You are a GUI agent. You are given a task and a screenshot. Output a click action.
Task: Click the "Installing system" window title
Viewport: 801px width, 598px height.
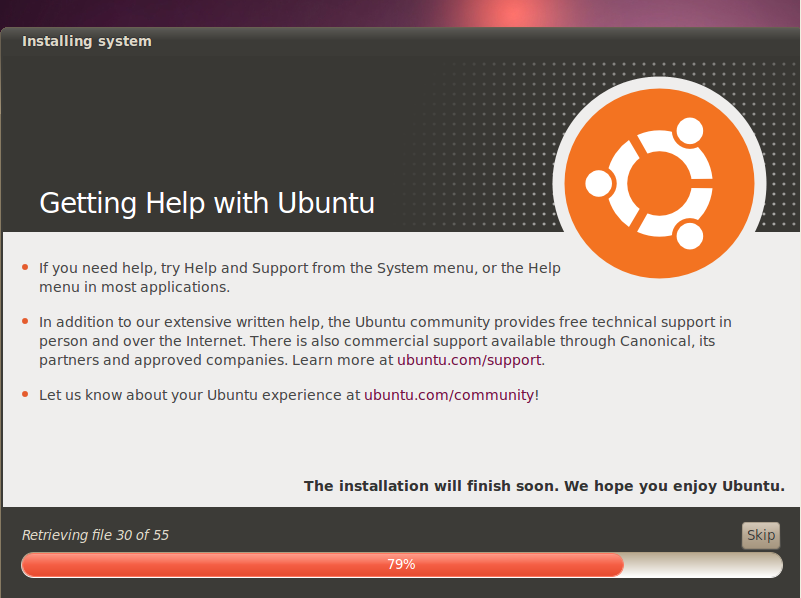87,41
